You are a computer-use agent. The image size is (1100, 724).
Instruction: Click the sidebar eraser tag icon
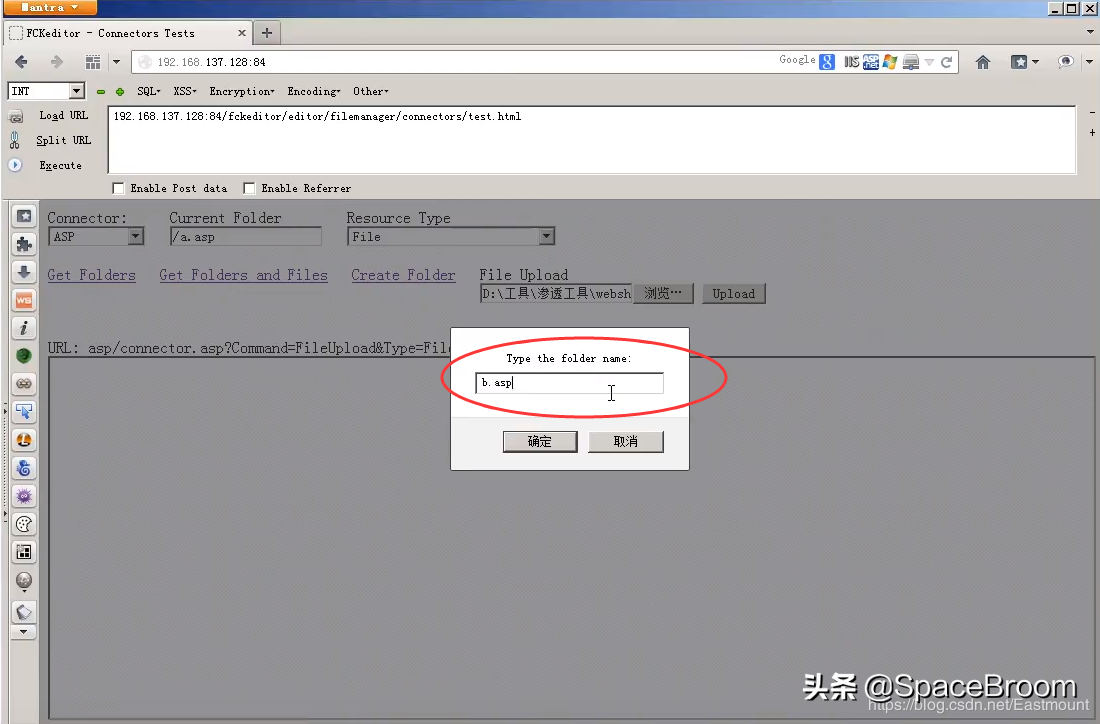click(x=24, y=612)
